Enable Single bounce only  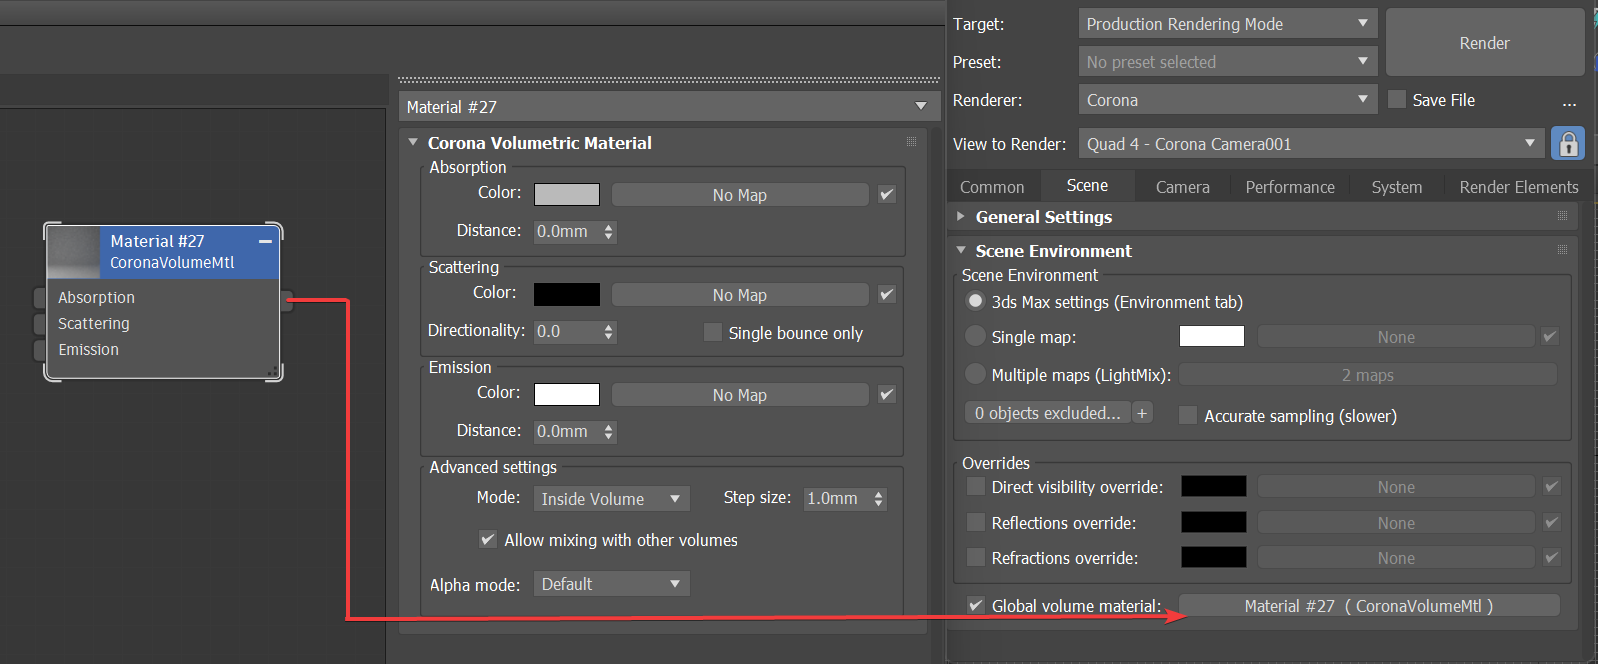click(713, 332)
